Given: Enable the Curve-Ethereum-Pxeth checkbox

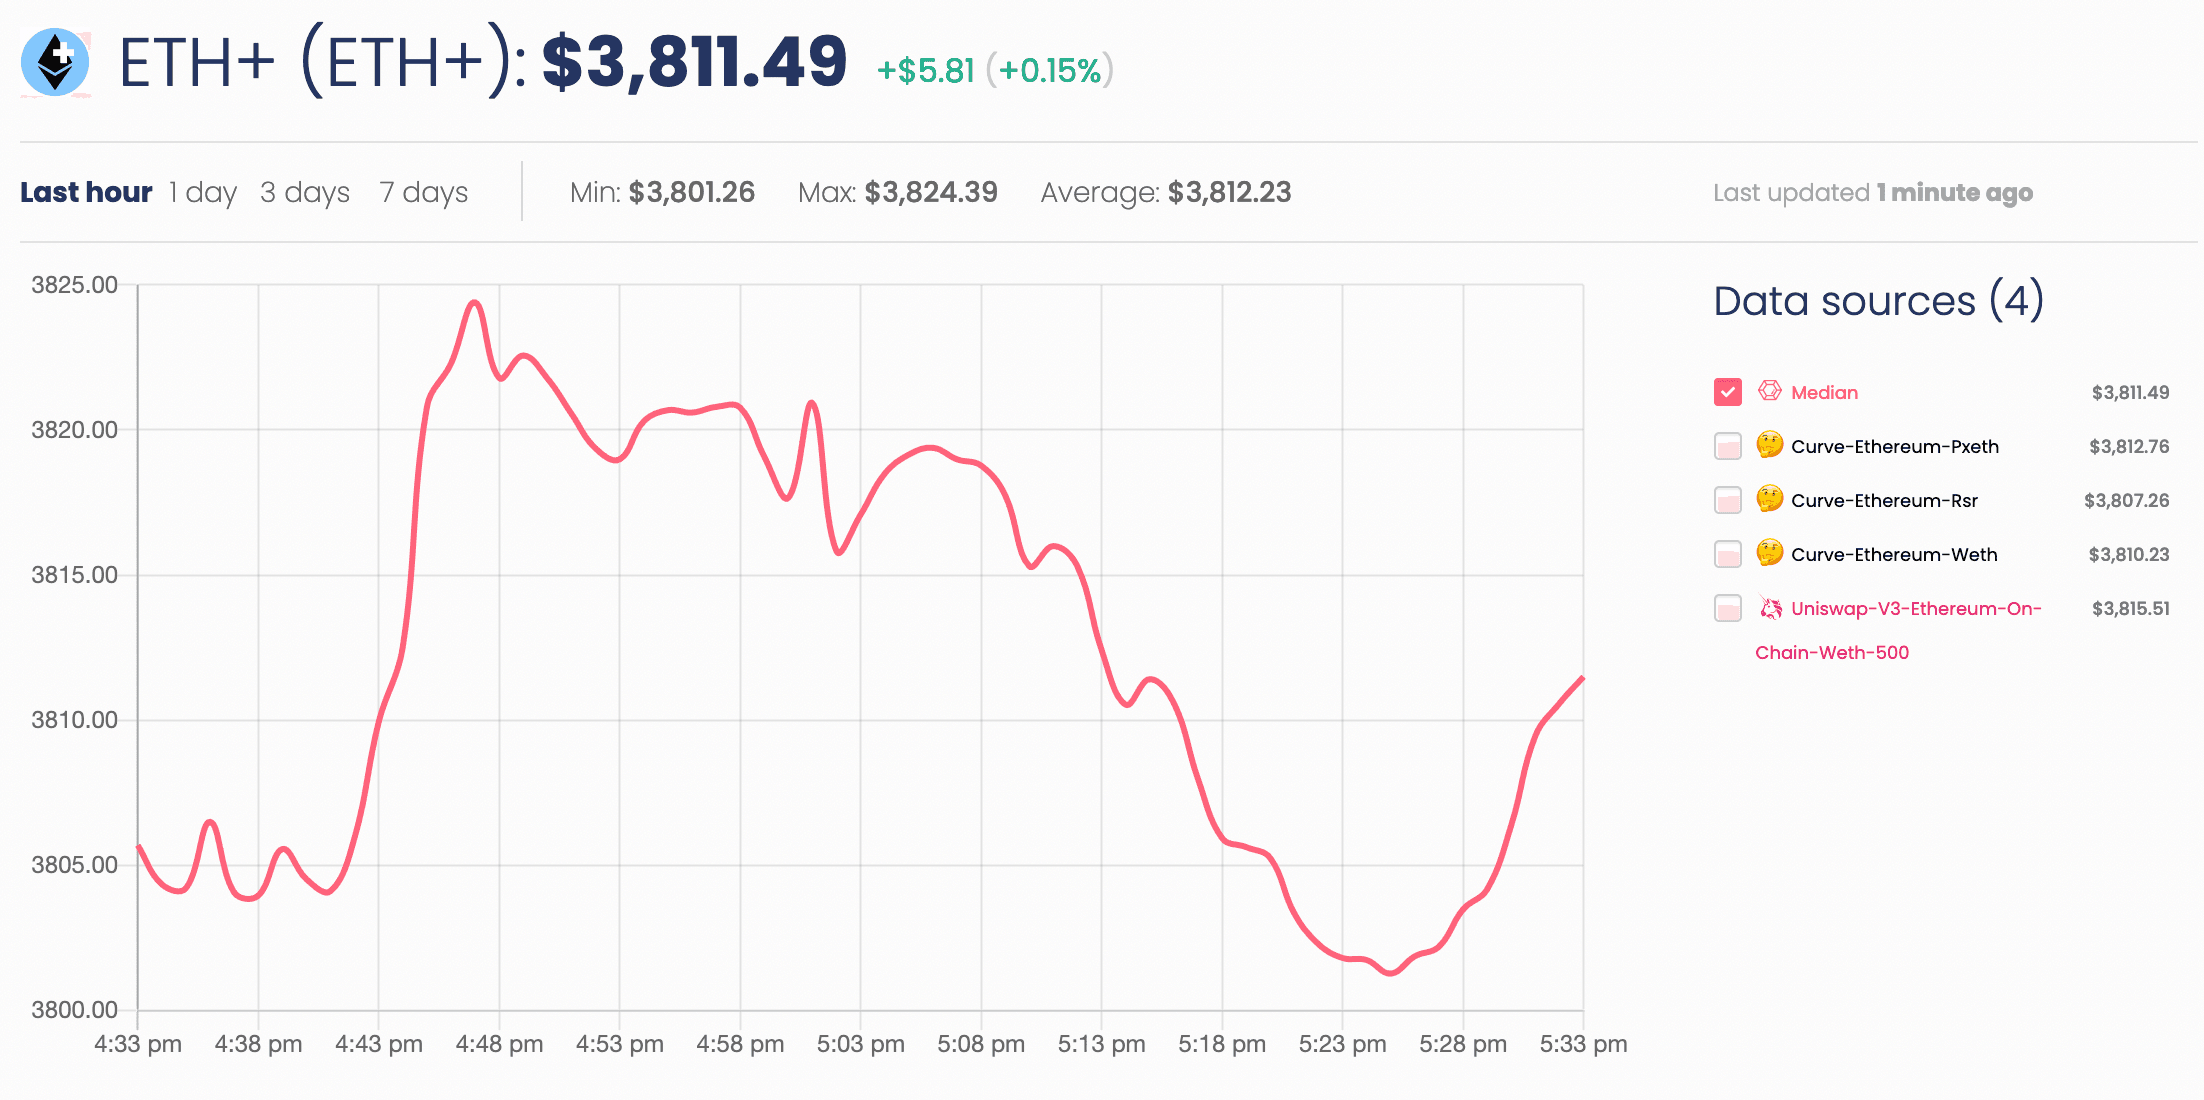Looking at the screenshot, I should pos(1727,446).
